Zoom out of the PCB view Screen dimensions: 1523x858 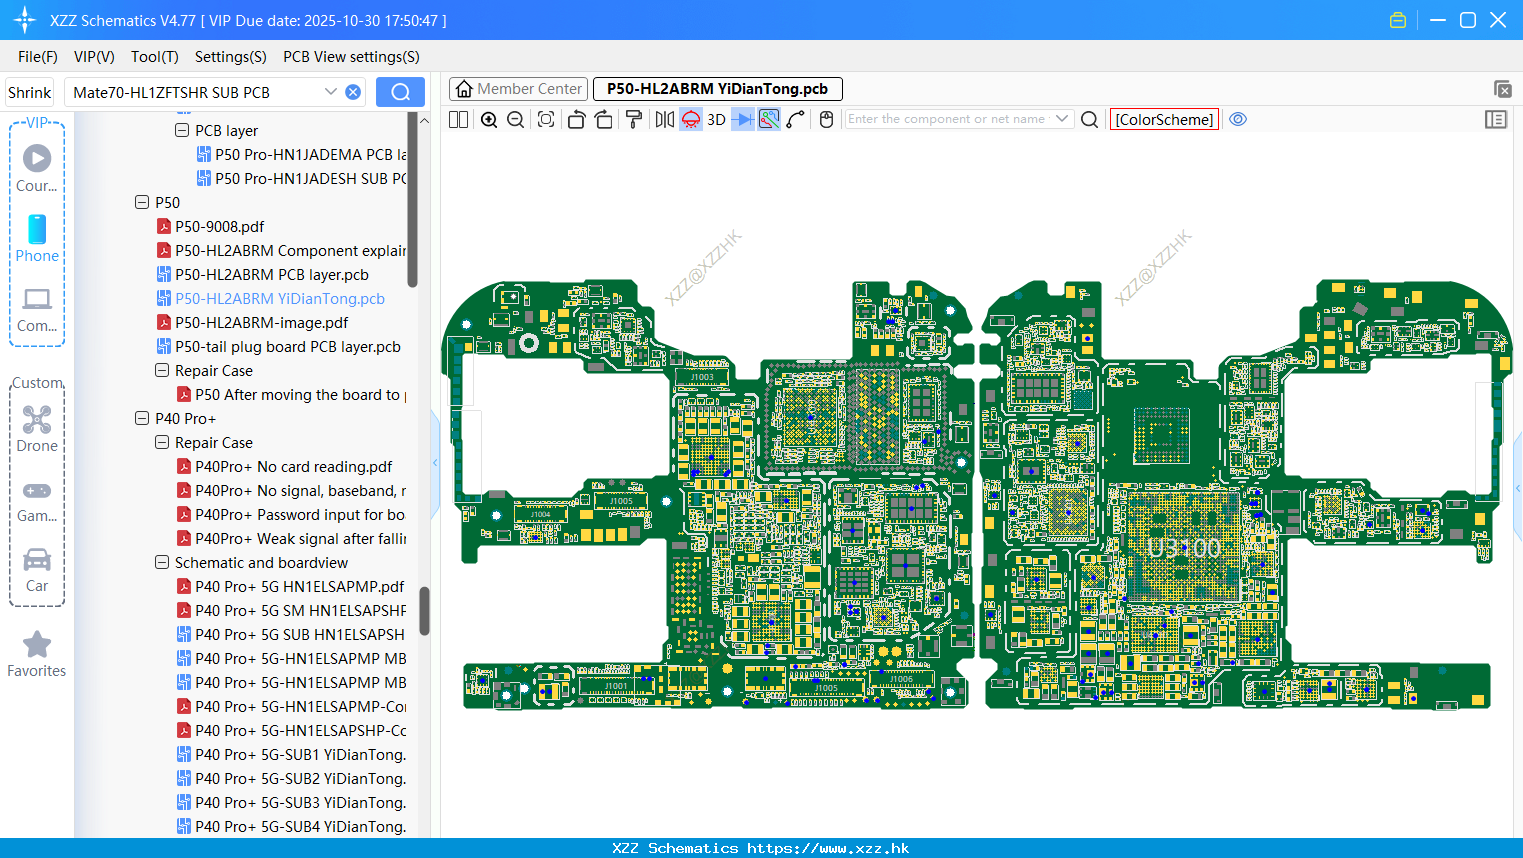515,119
